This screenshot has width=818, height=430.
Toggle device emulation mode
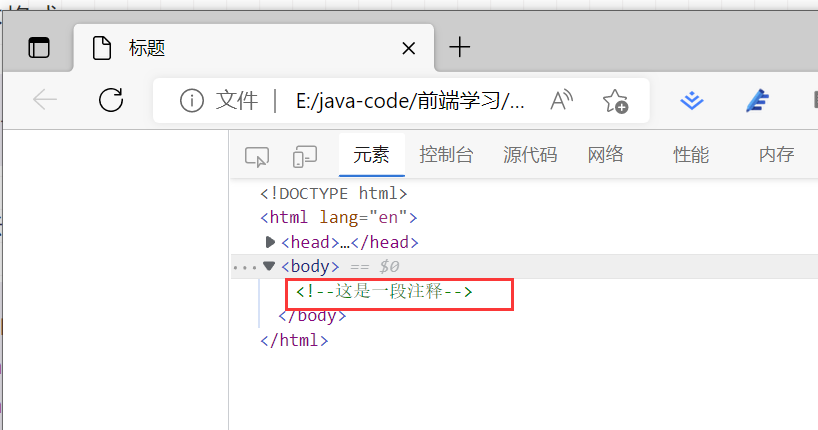[x=305, y=157]
